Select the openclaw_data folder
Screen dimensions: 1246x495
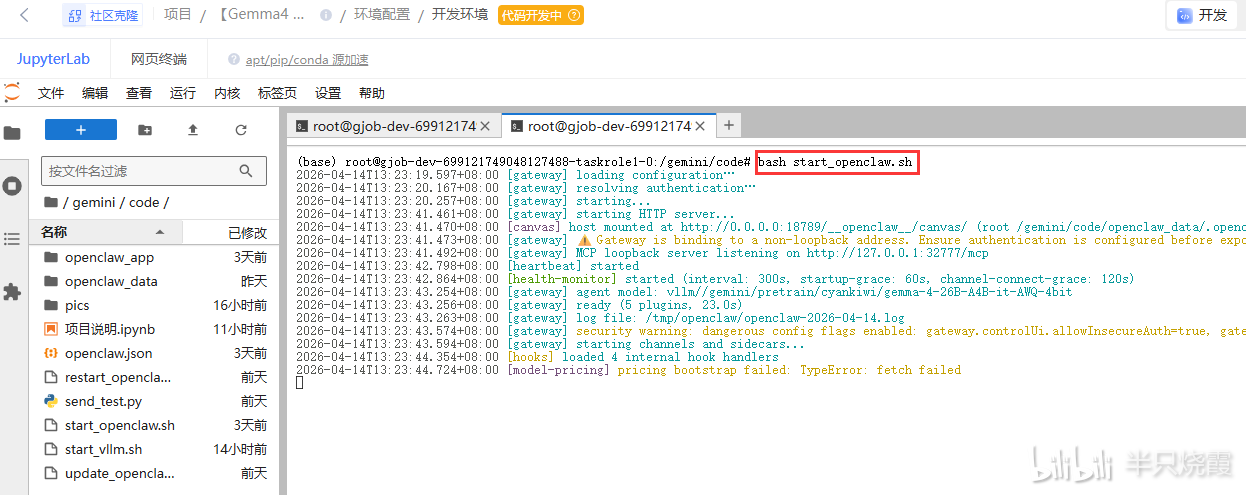tap(155, 281)
